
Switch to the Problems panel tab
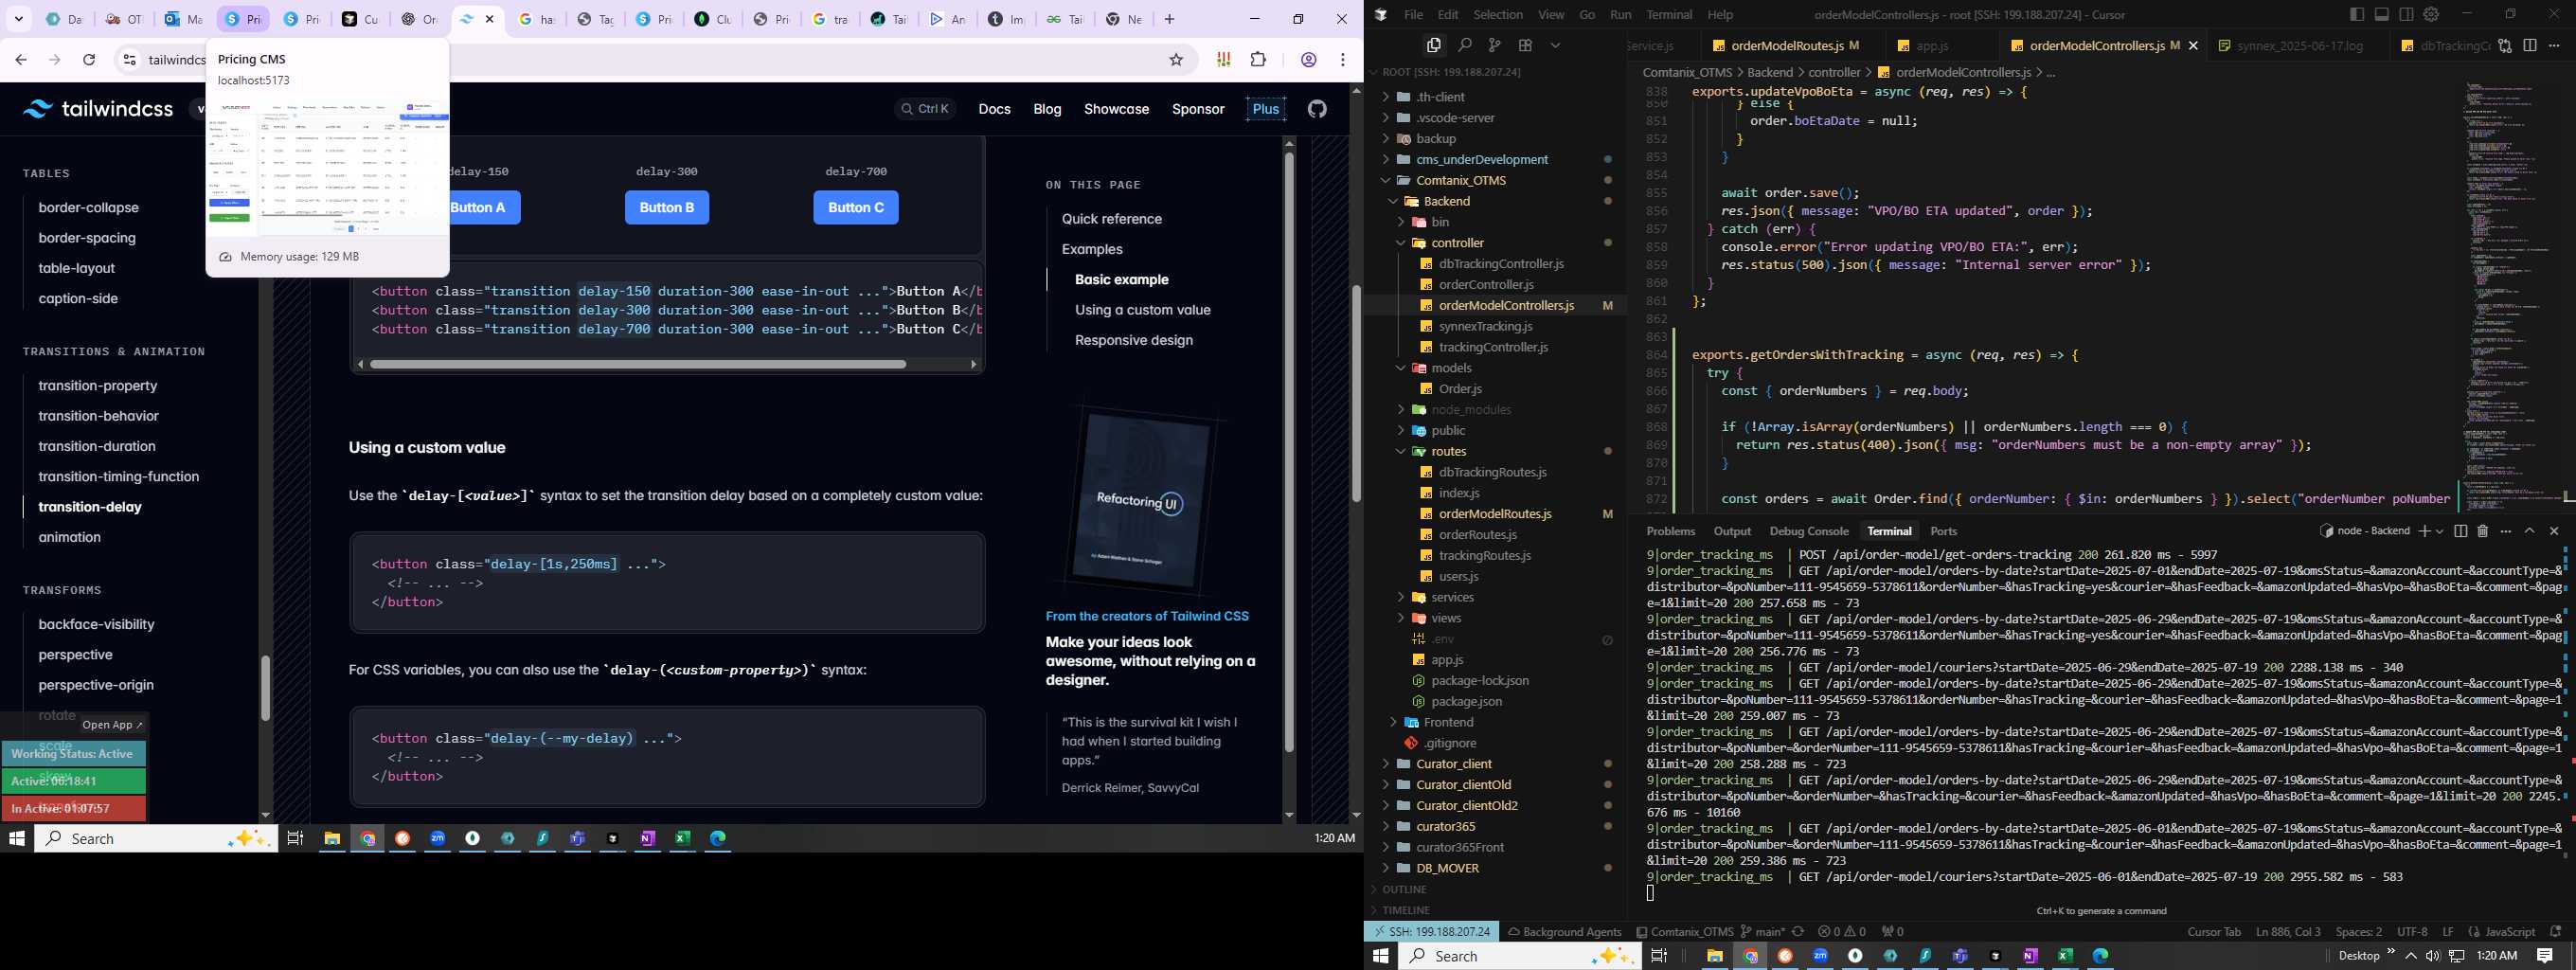(x=1671, y=531)
